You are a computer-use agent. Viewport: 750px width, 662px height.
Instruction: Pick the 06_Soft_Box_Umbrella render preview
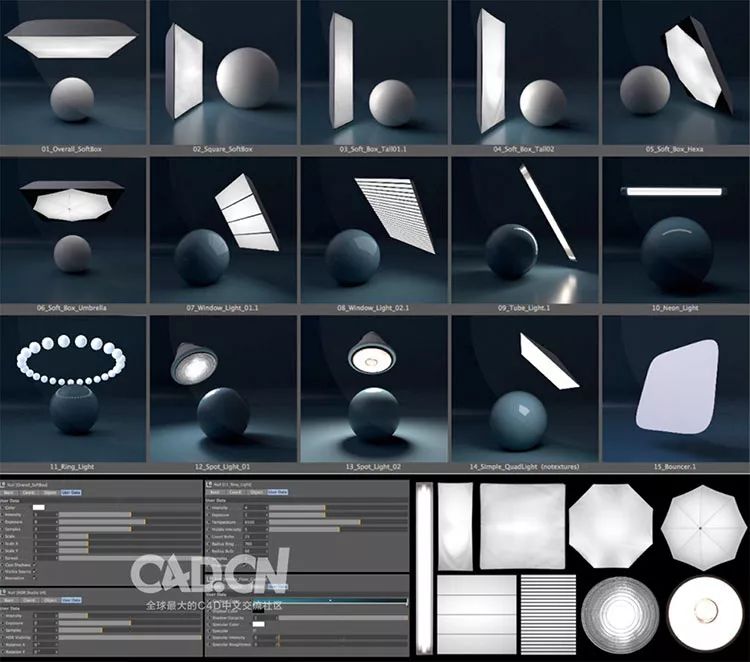(x=74, y=230)
